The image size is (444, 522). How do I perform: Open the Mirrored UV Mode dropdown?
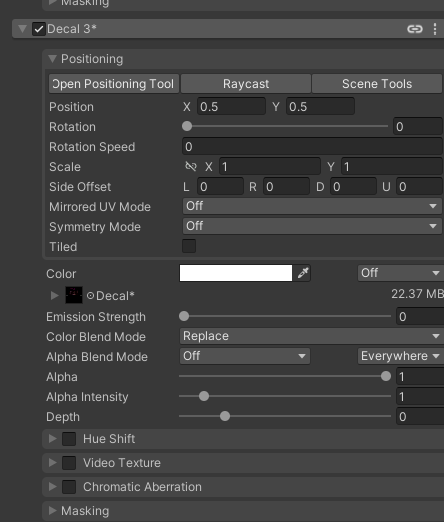coord(312,206)
